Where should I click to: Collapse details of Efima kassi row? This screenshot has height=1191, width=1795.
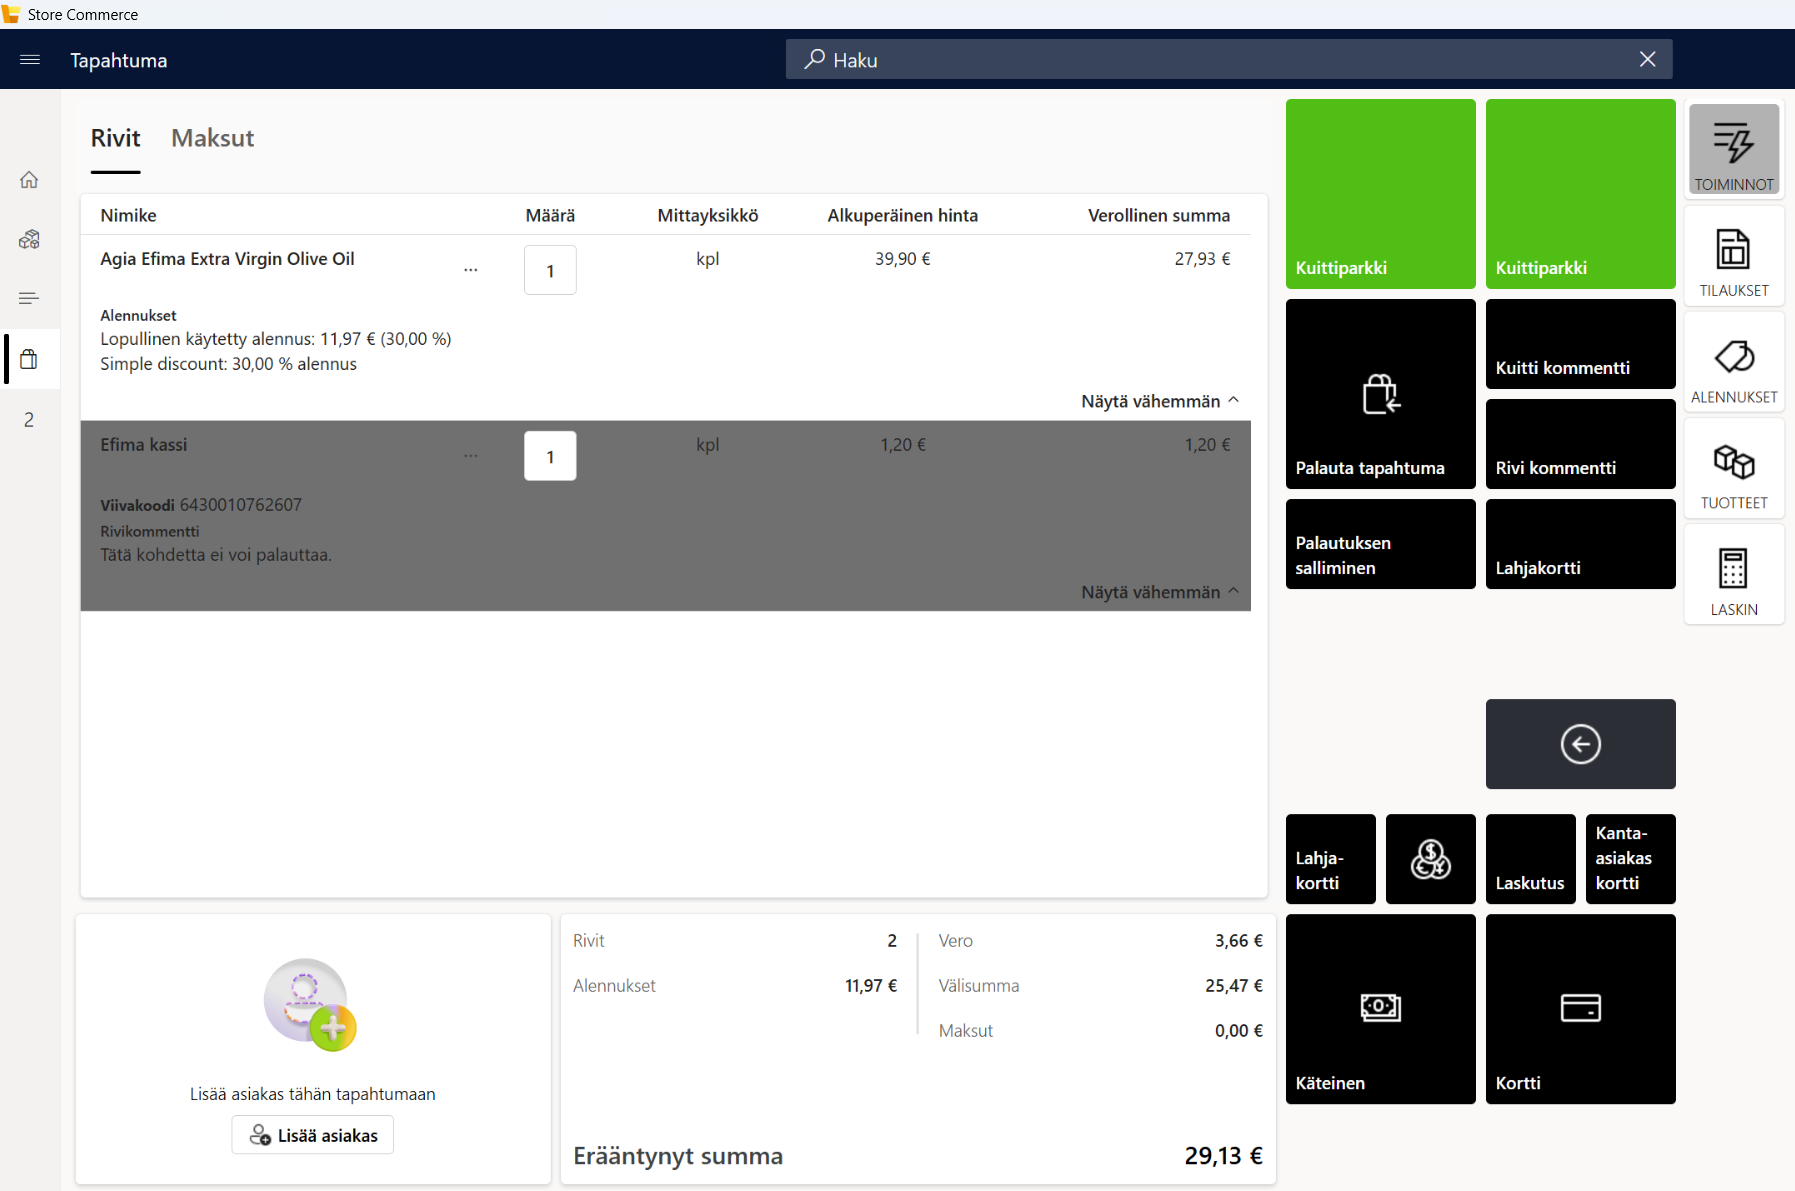pyautogui.click(x=1160, y=592)
